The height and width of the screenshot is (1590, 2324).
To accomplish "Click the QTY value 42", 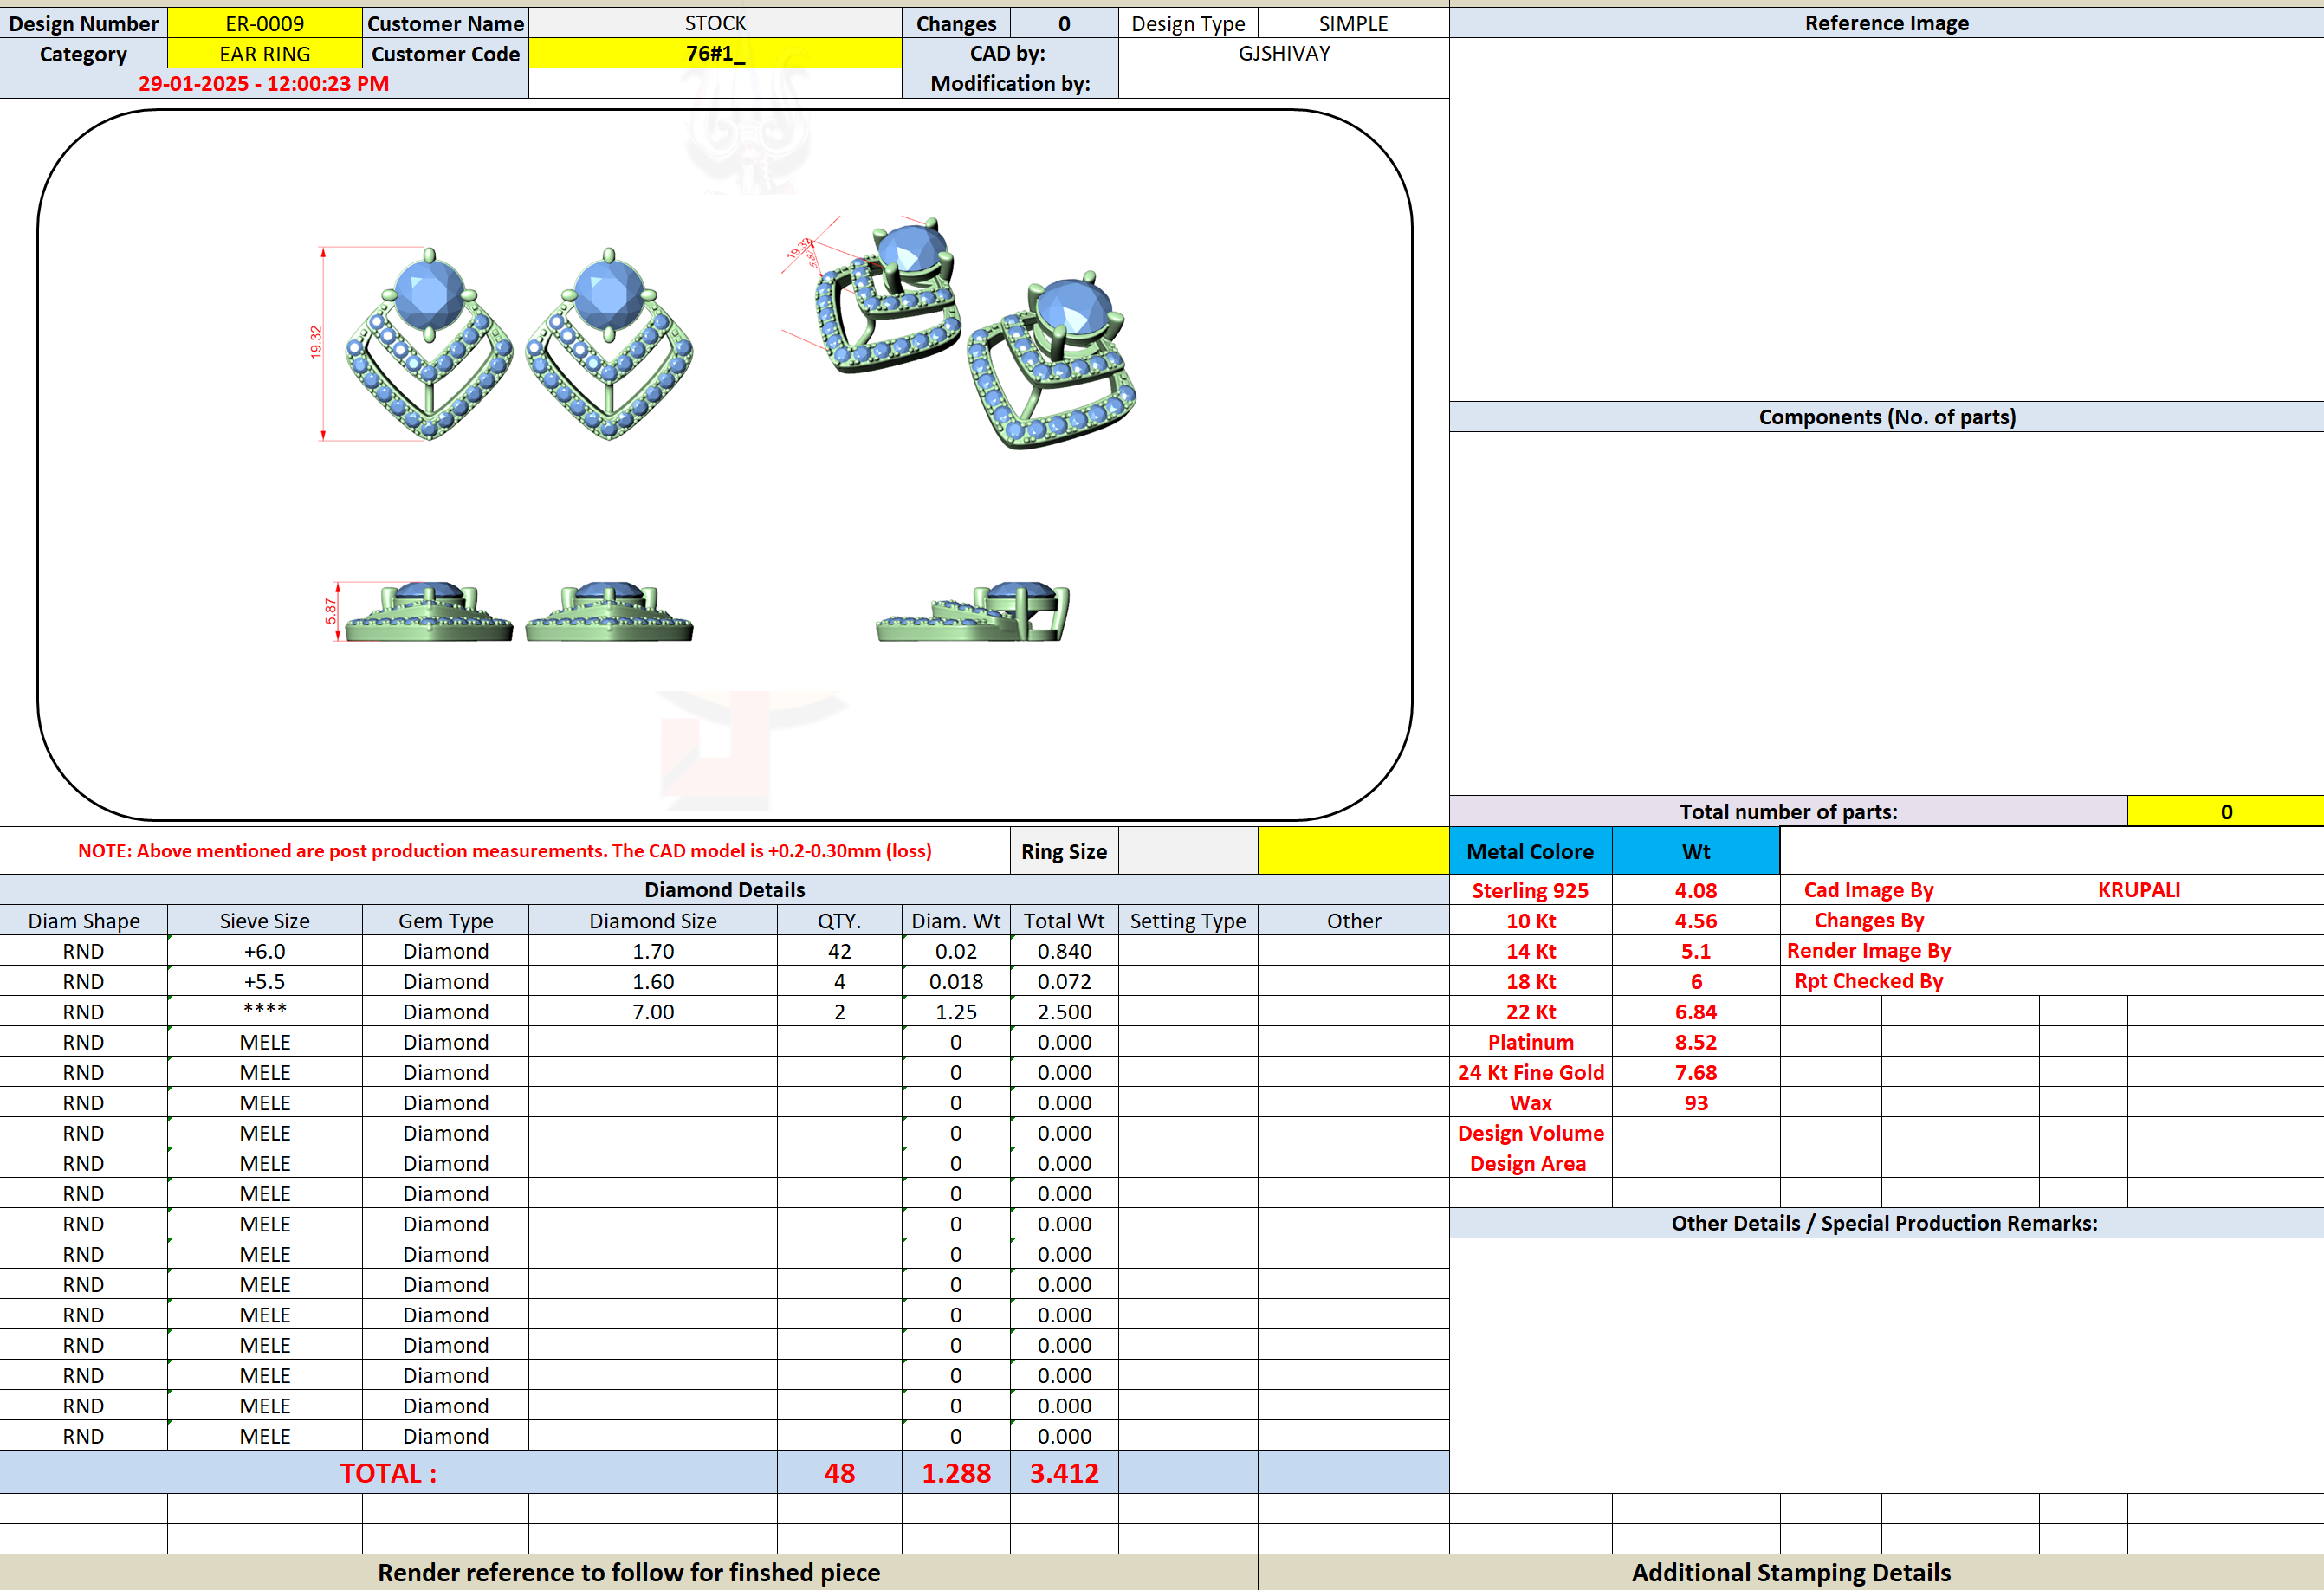I will coord(840,951).
